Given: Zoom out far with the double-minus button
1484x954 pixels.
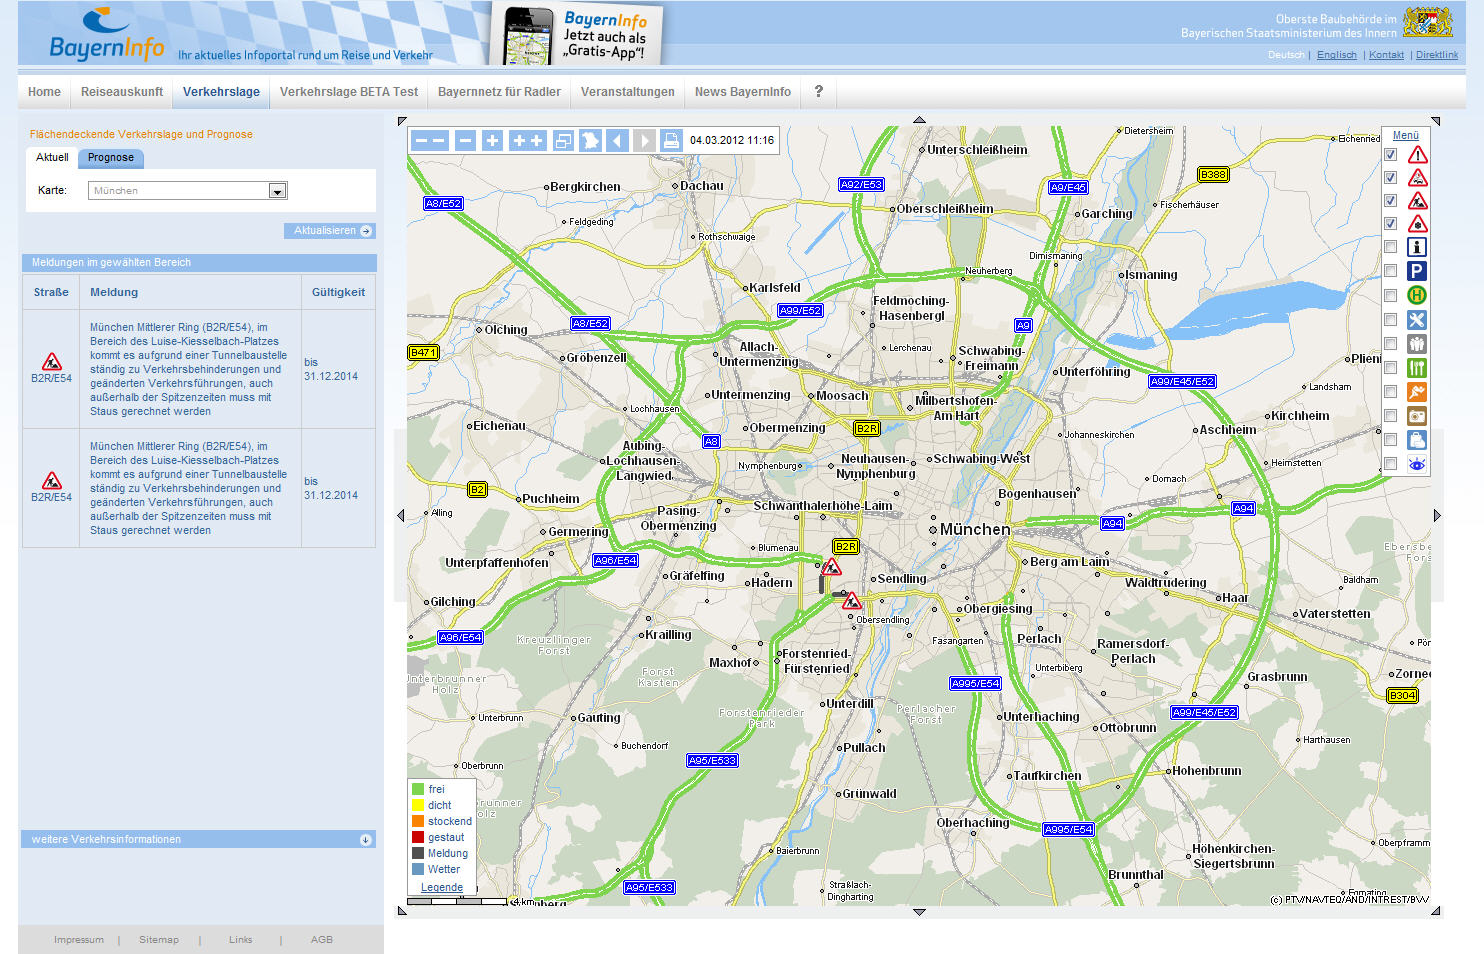Looking at the screenshot, I should pyautogui.click(x=430, y=141).
